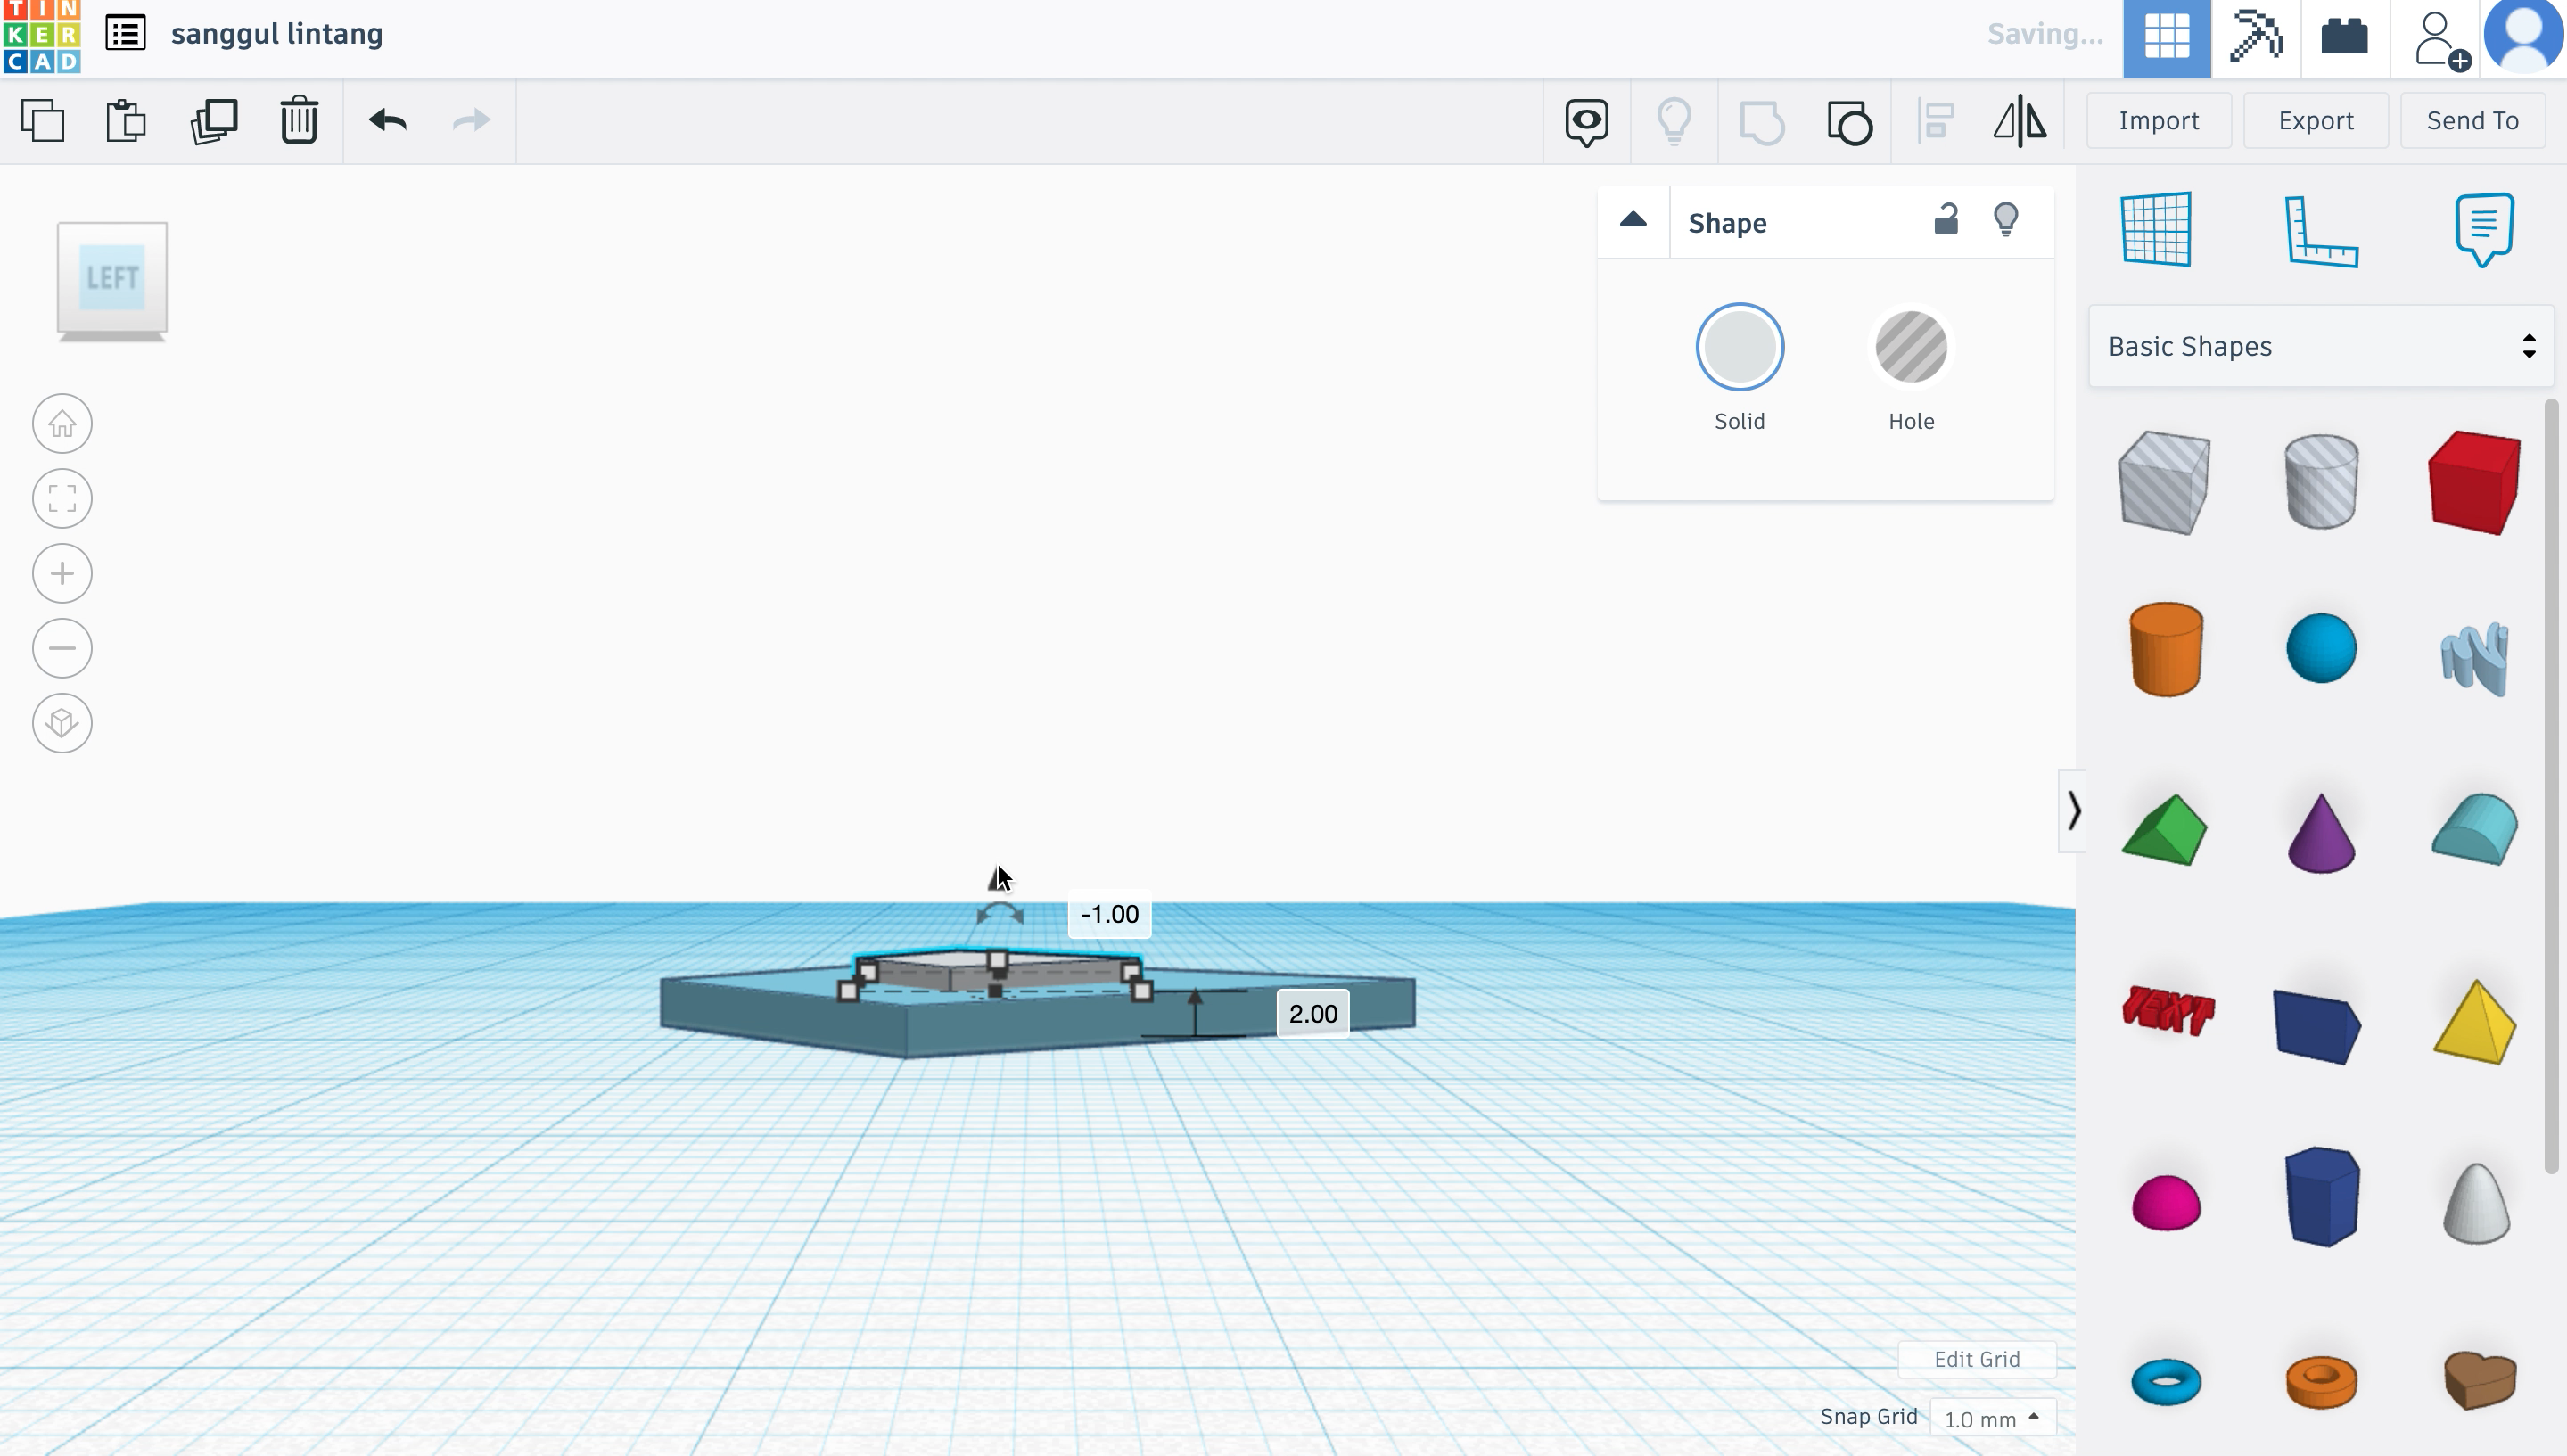Click the Duplicate and repeat icon
Screen dimensions: 2567x1456
click(x=214, y=121)
